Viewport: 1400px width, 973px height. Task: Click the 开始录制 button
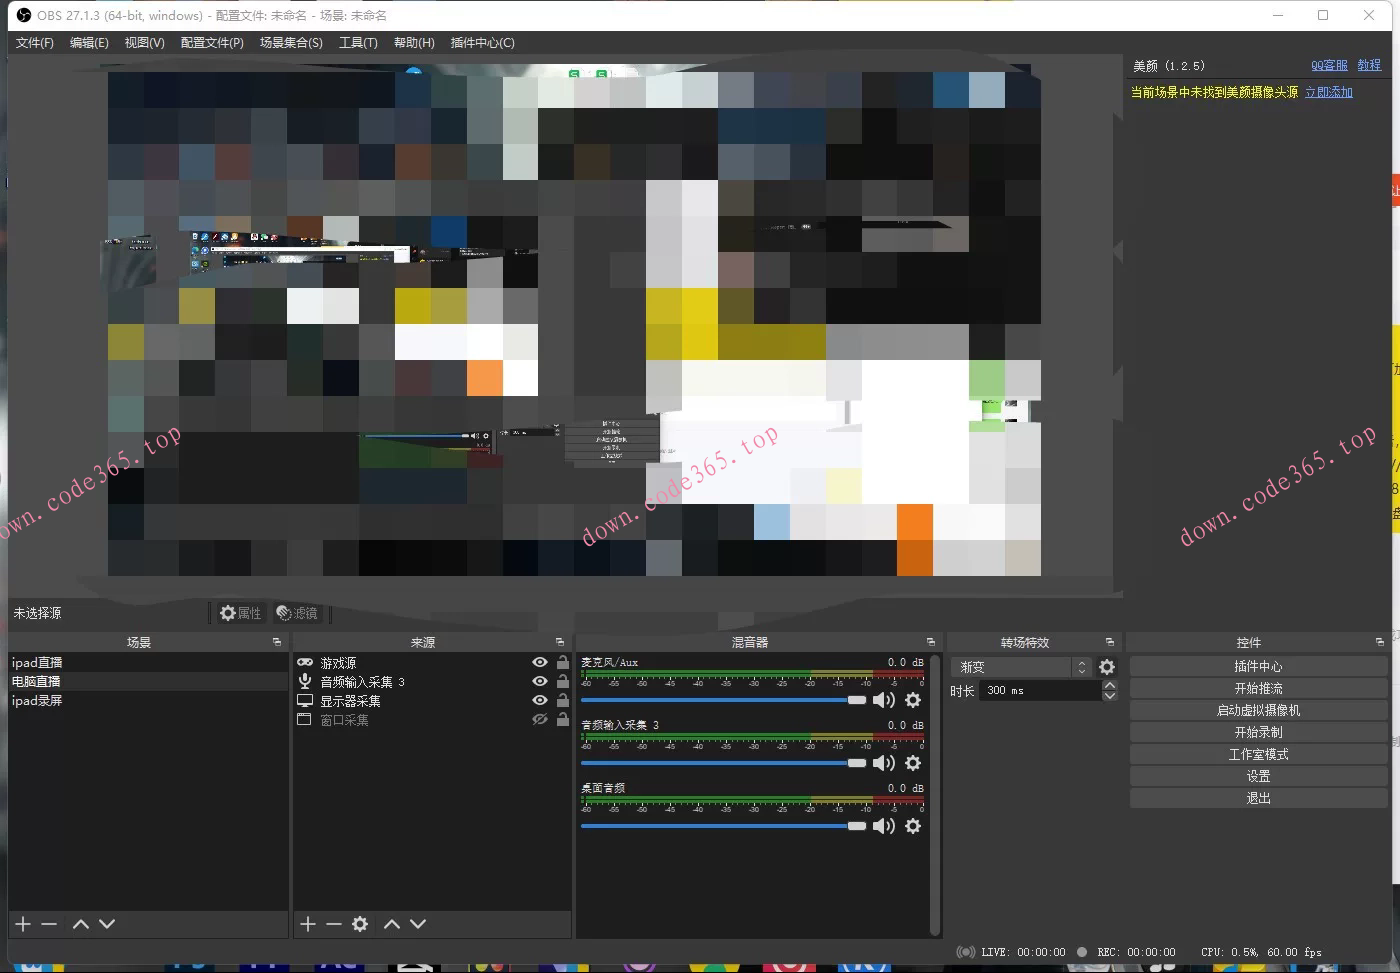1258,732
